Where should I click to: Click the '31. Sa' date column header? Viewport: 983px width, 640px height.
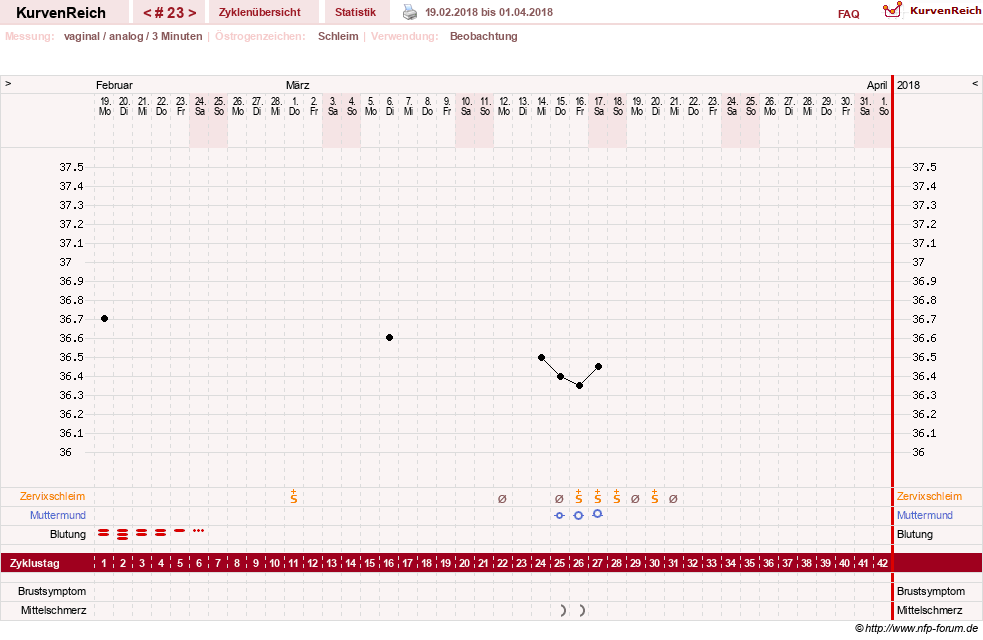pyautogui.click(x=865, y=106)
